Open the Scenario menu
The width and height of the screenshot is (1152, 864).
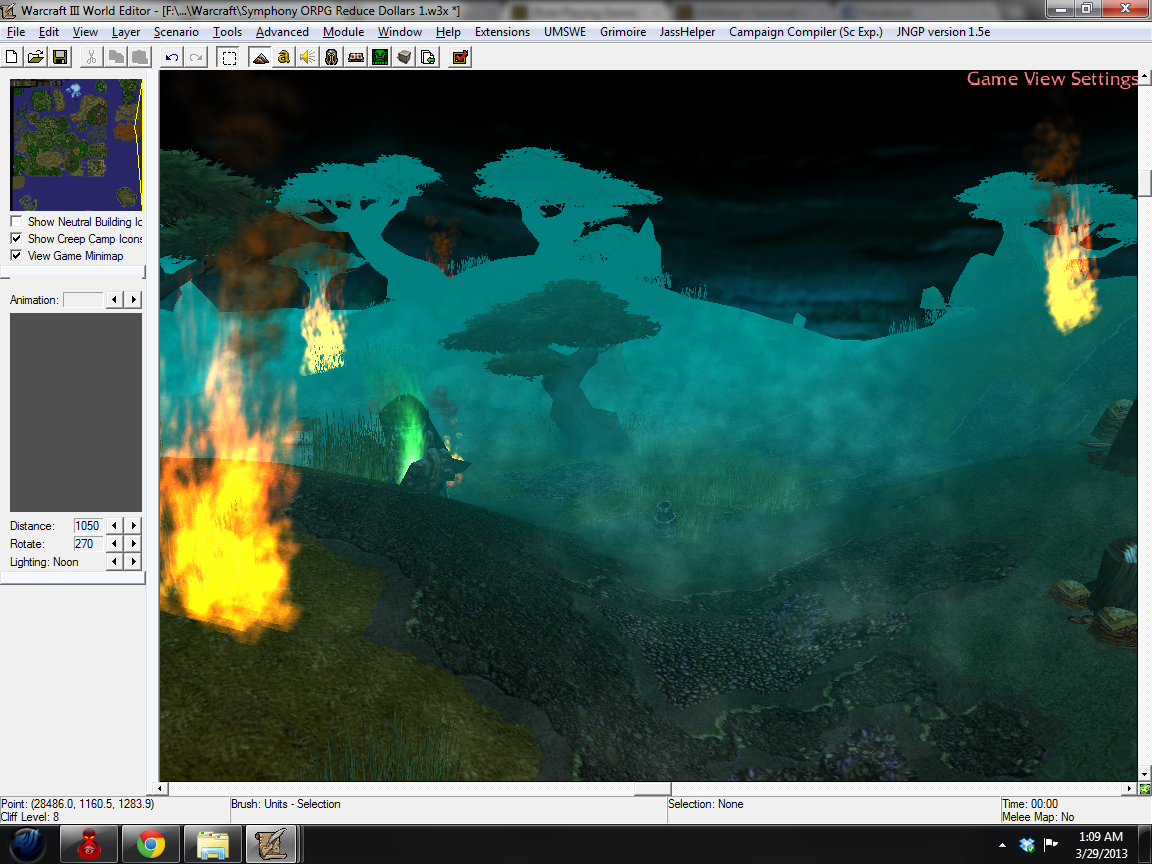(176, 32)
